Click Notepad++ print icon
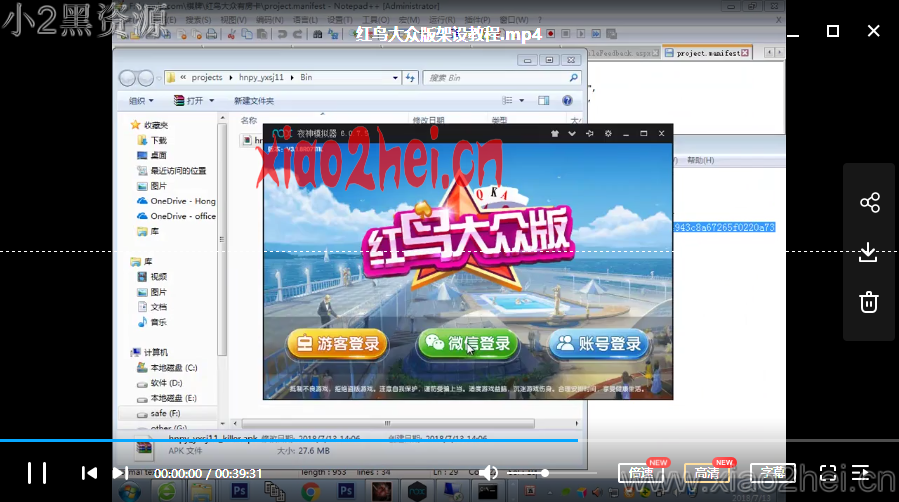899x502 pixels. 212,34
